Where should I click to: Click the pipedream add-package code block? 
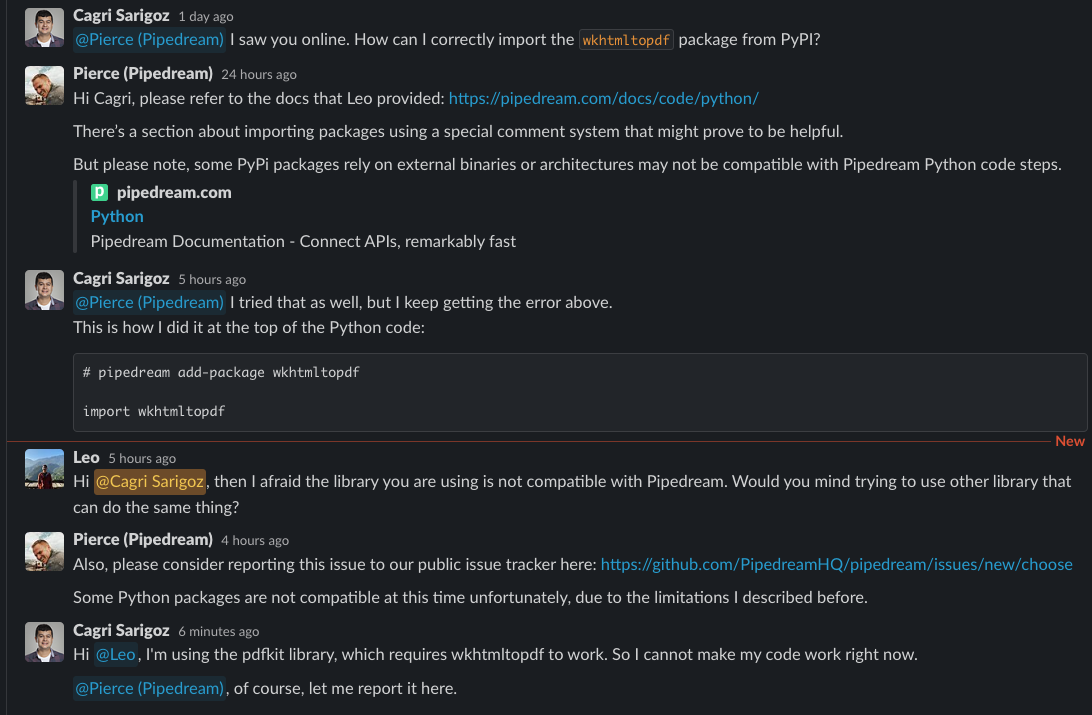click(580, 392)
